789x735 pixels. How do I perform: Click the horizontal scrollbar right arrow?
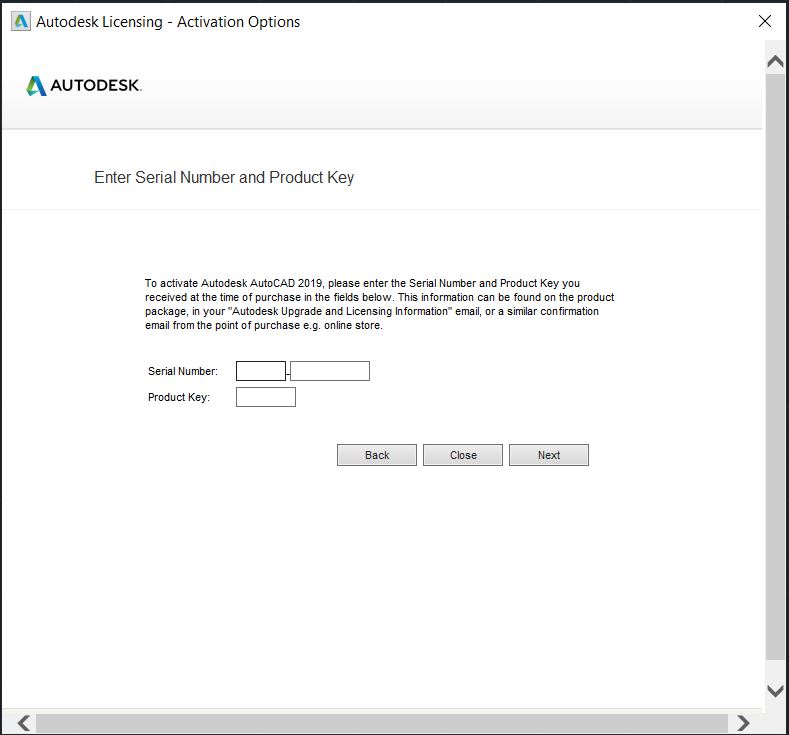click(742, 722)
